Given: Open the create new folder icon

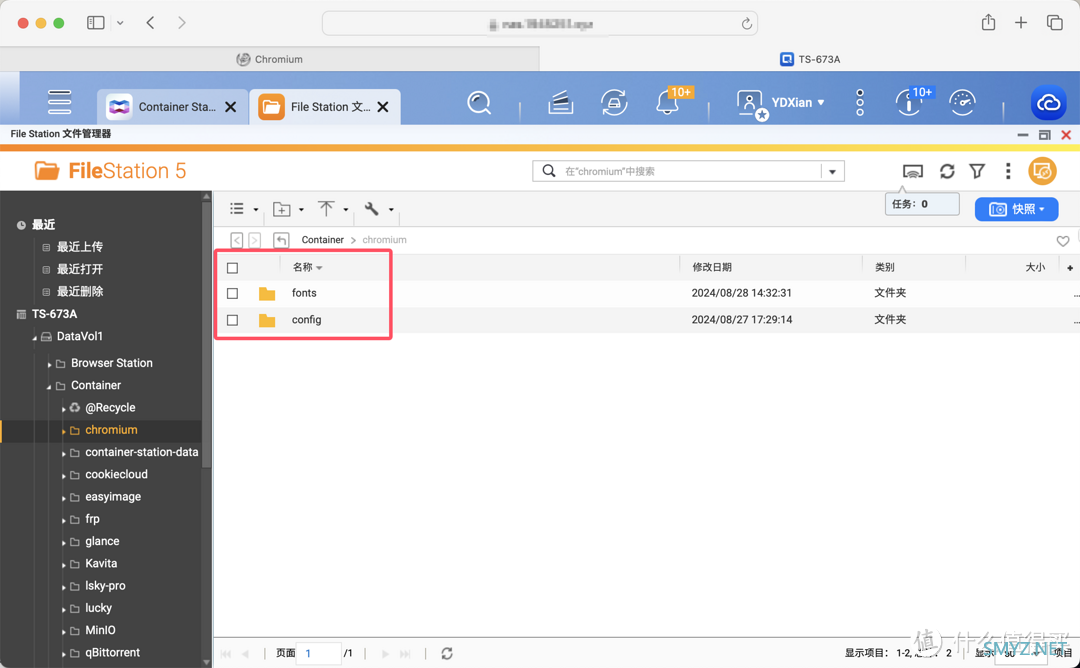Looking at the screenshot, I should coord(282,209).
